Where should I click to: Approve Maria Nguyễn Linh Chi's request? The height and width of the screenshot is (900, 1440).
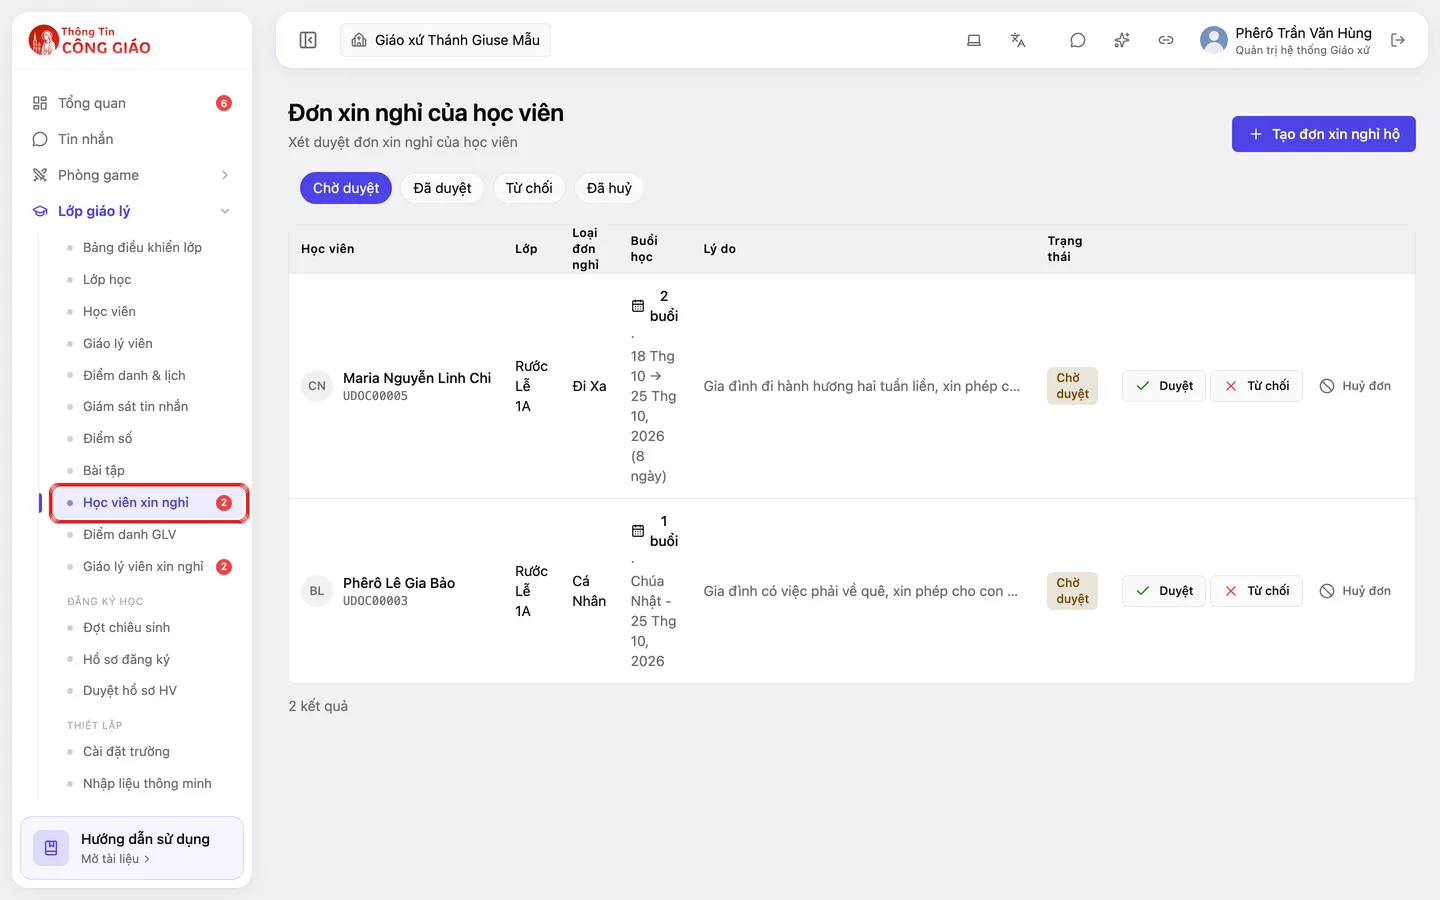(x=1164, y=386)
